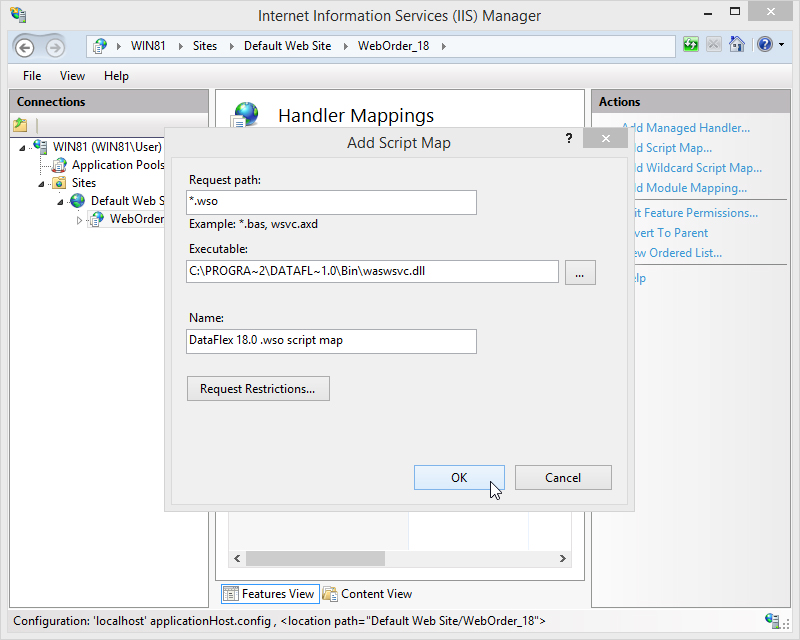Open dropdown arrow after WebOrder_18 breadcrumb
This screenshot has height=640, width=800.
(x=443, y=46)
